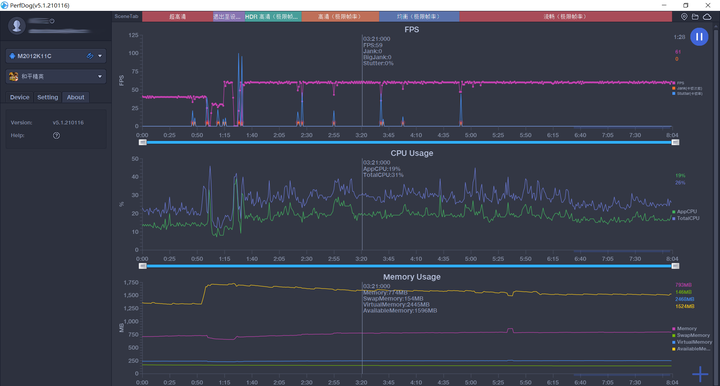This screenshot has width=720, height=386.
Task: Click the Version: label in About panel
Action: pos(21,123)
